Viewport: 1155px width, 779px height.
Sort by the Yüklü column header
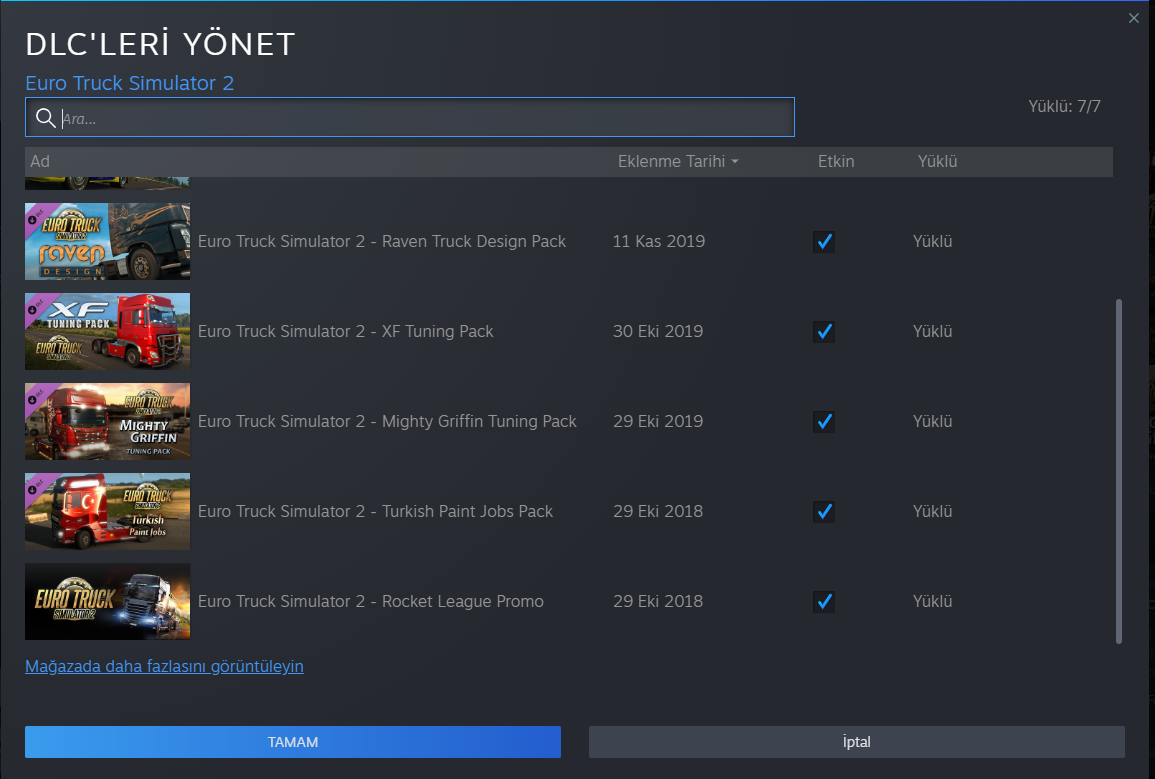937,161
